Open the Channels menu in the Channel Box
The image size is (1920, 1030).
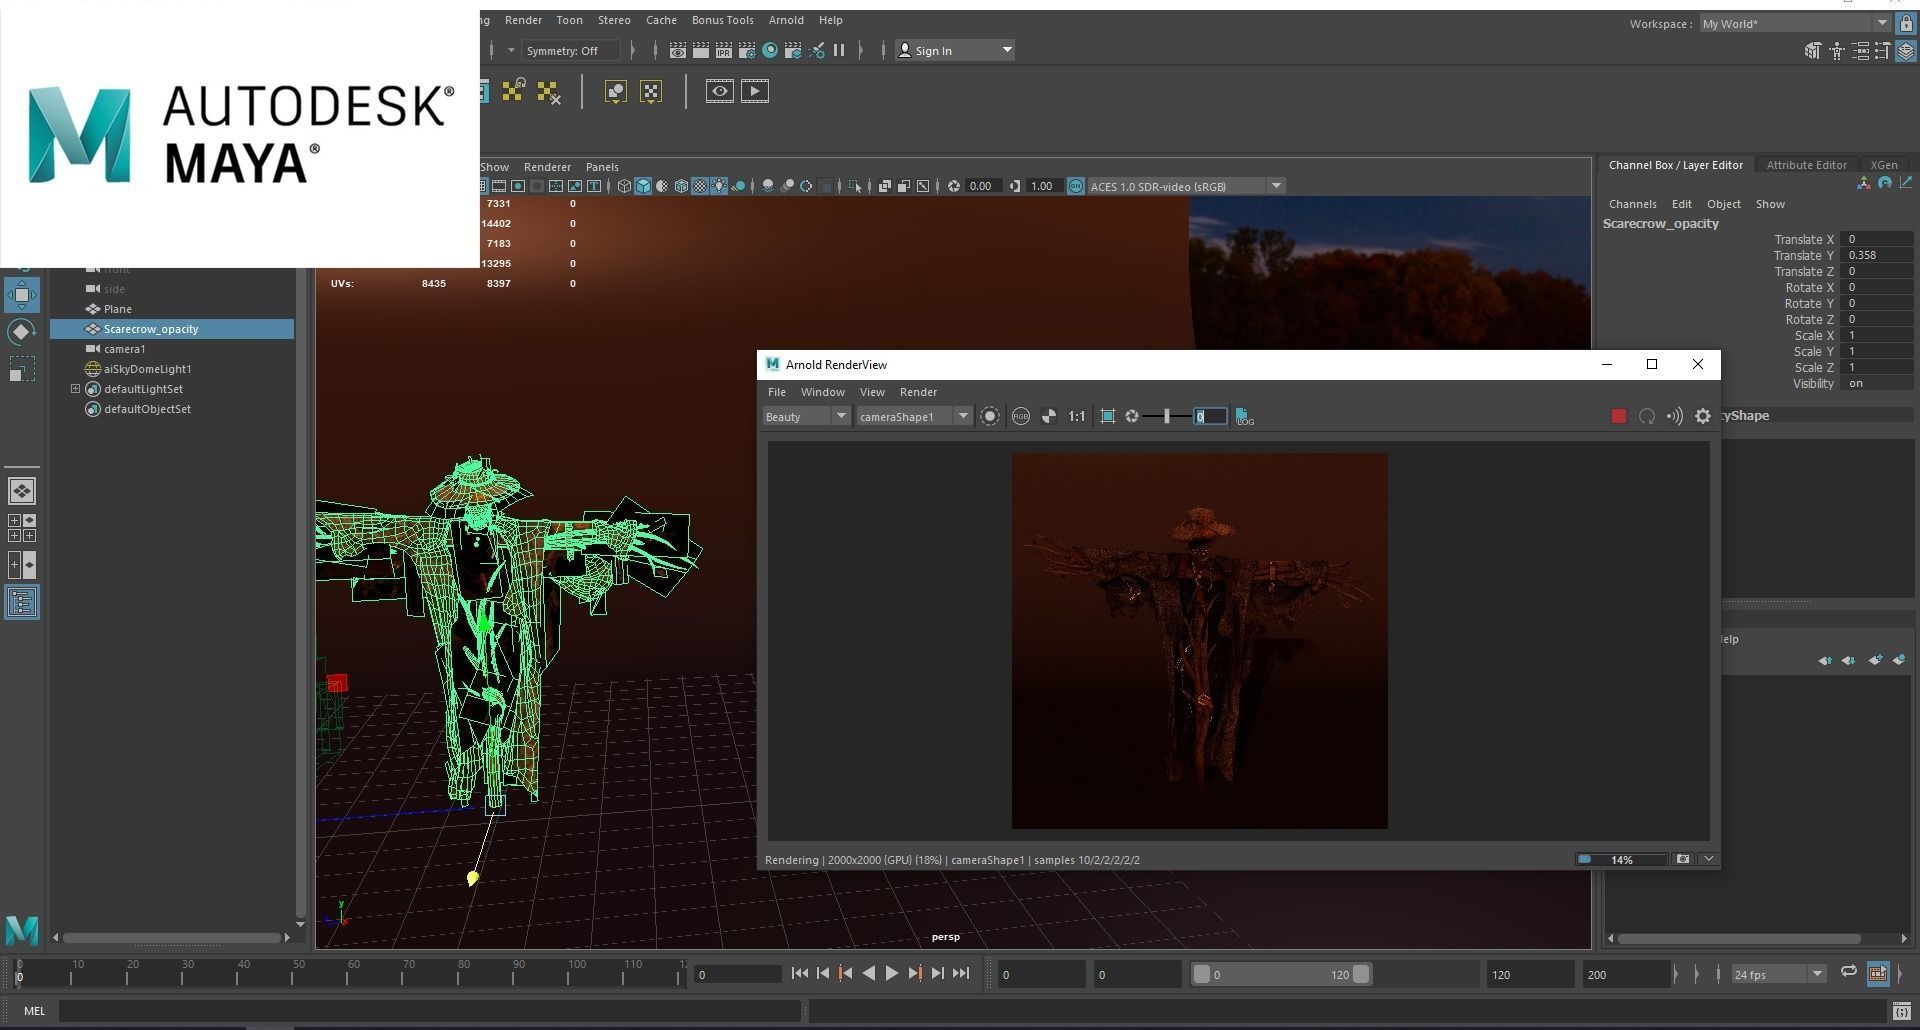click(x=1632, y=204)
